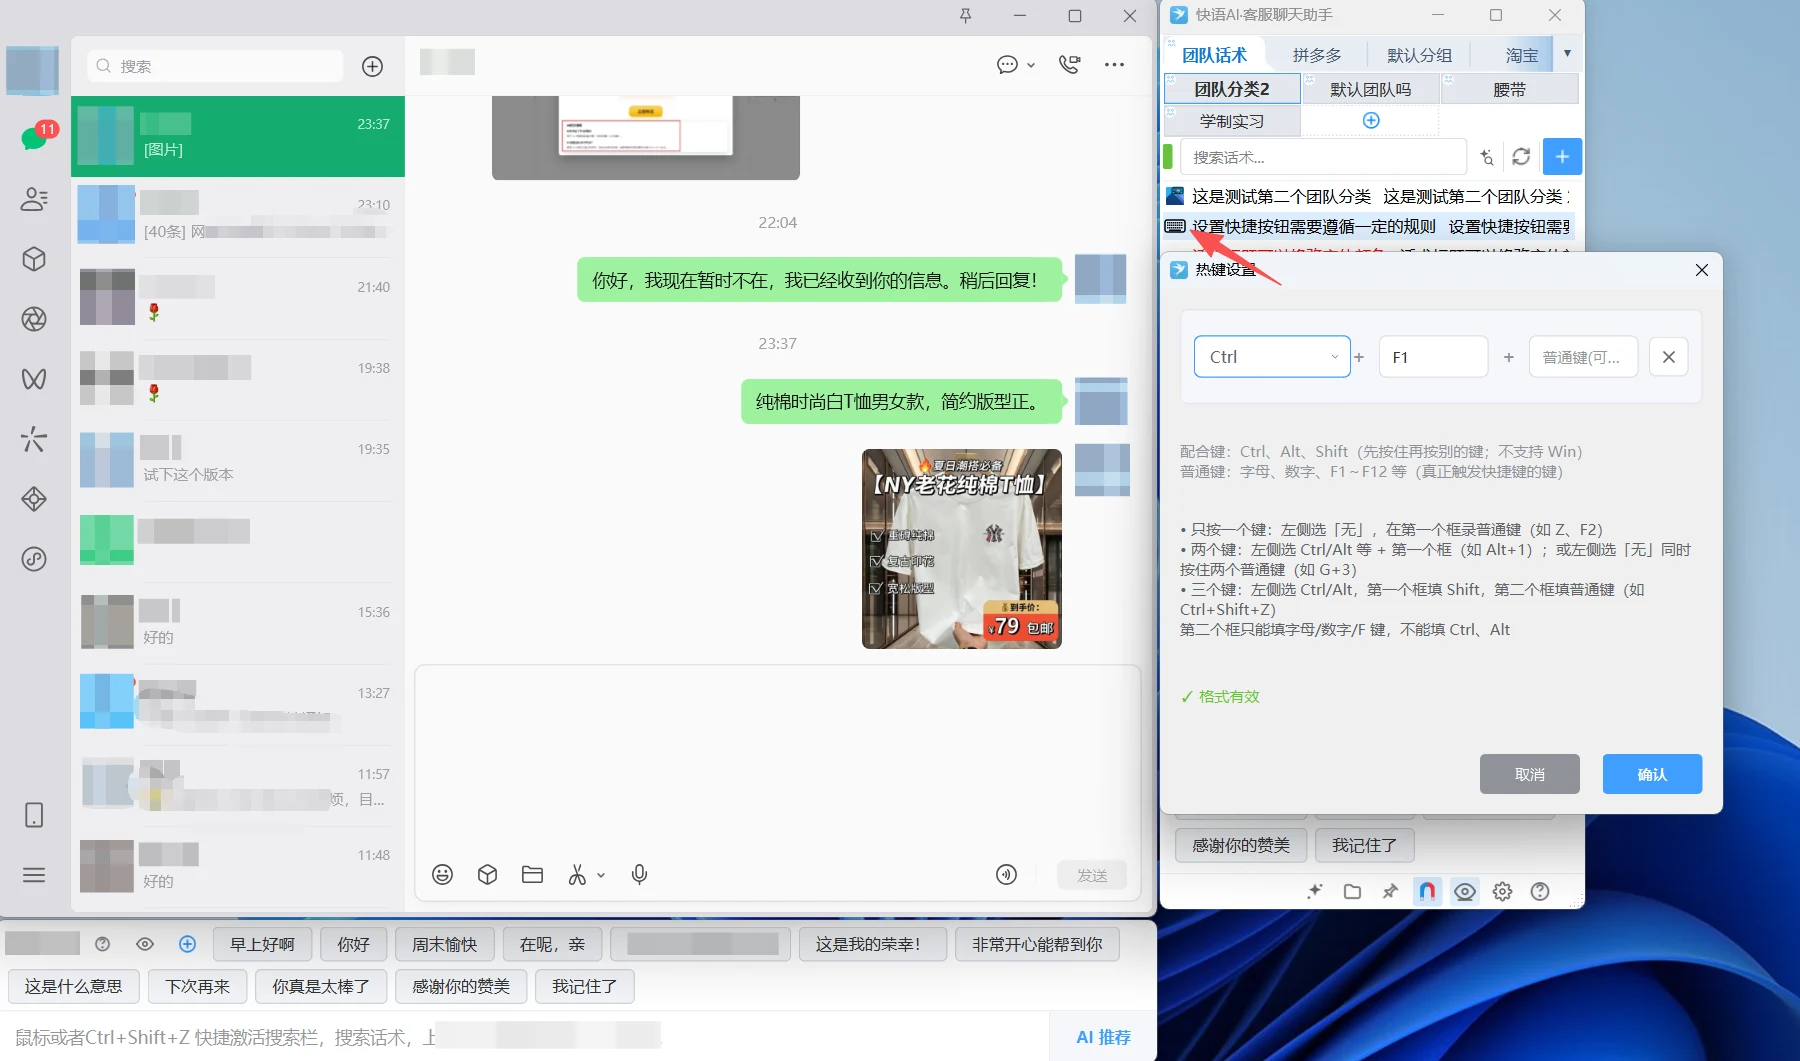Toggle the magnet dock icon in assistant footer
The width and height of the screenshot is (1800, 1061).
[1427, 891]
